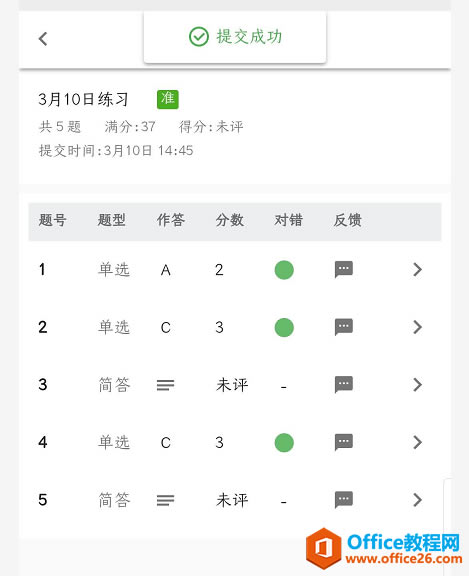The image size is (469, 576).
Task: Select the 分数 column header
Action: click(x=230, y=220)
